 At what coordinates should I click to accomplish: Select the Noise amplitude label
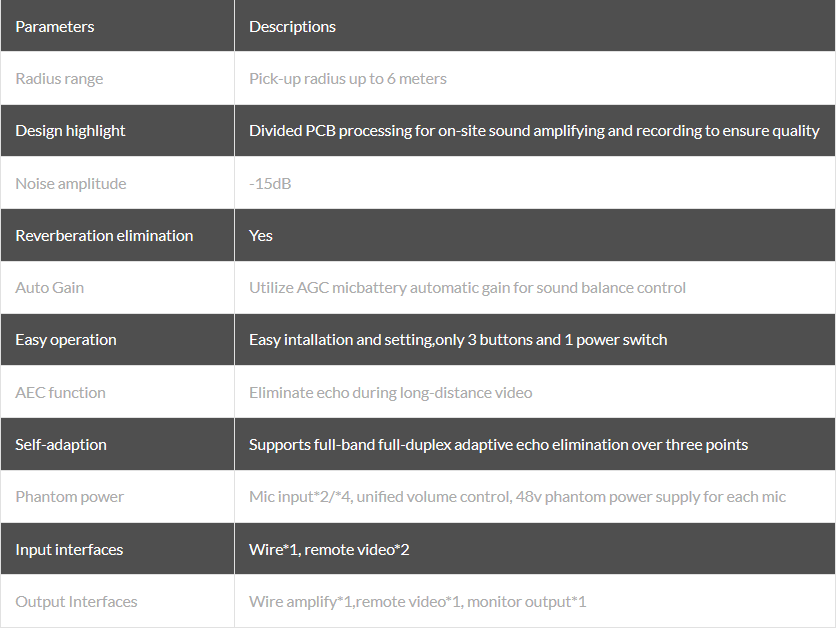[70, 184]
